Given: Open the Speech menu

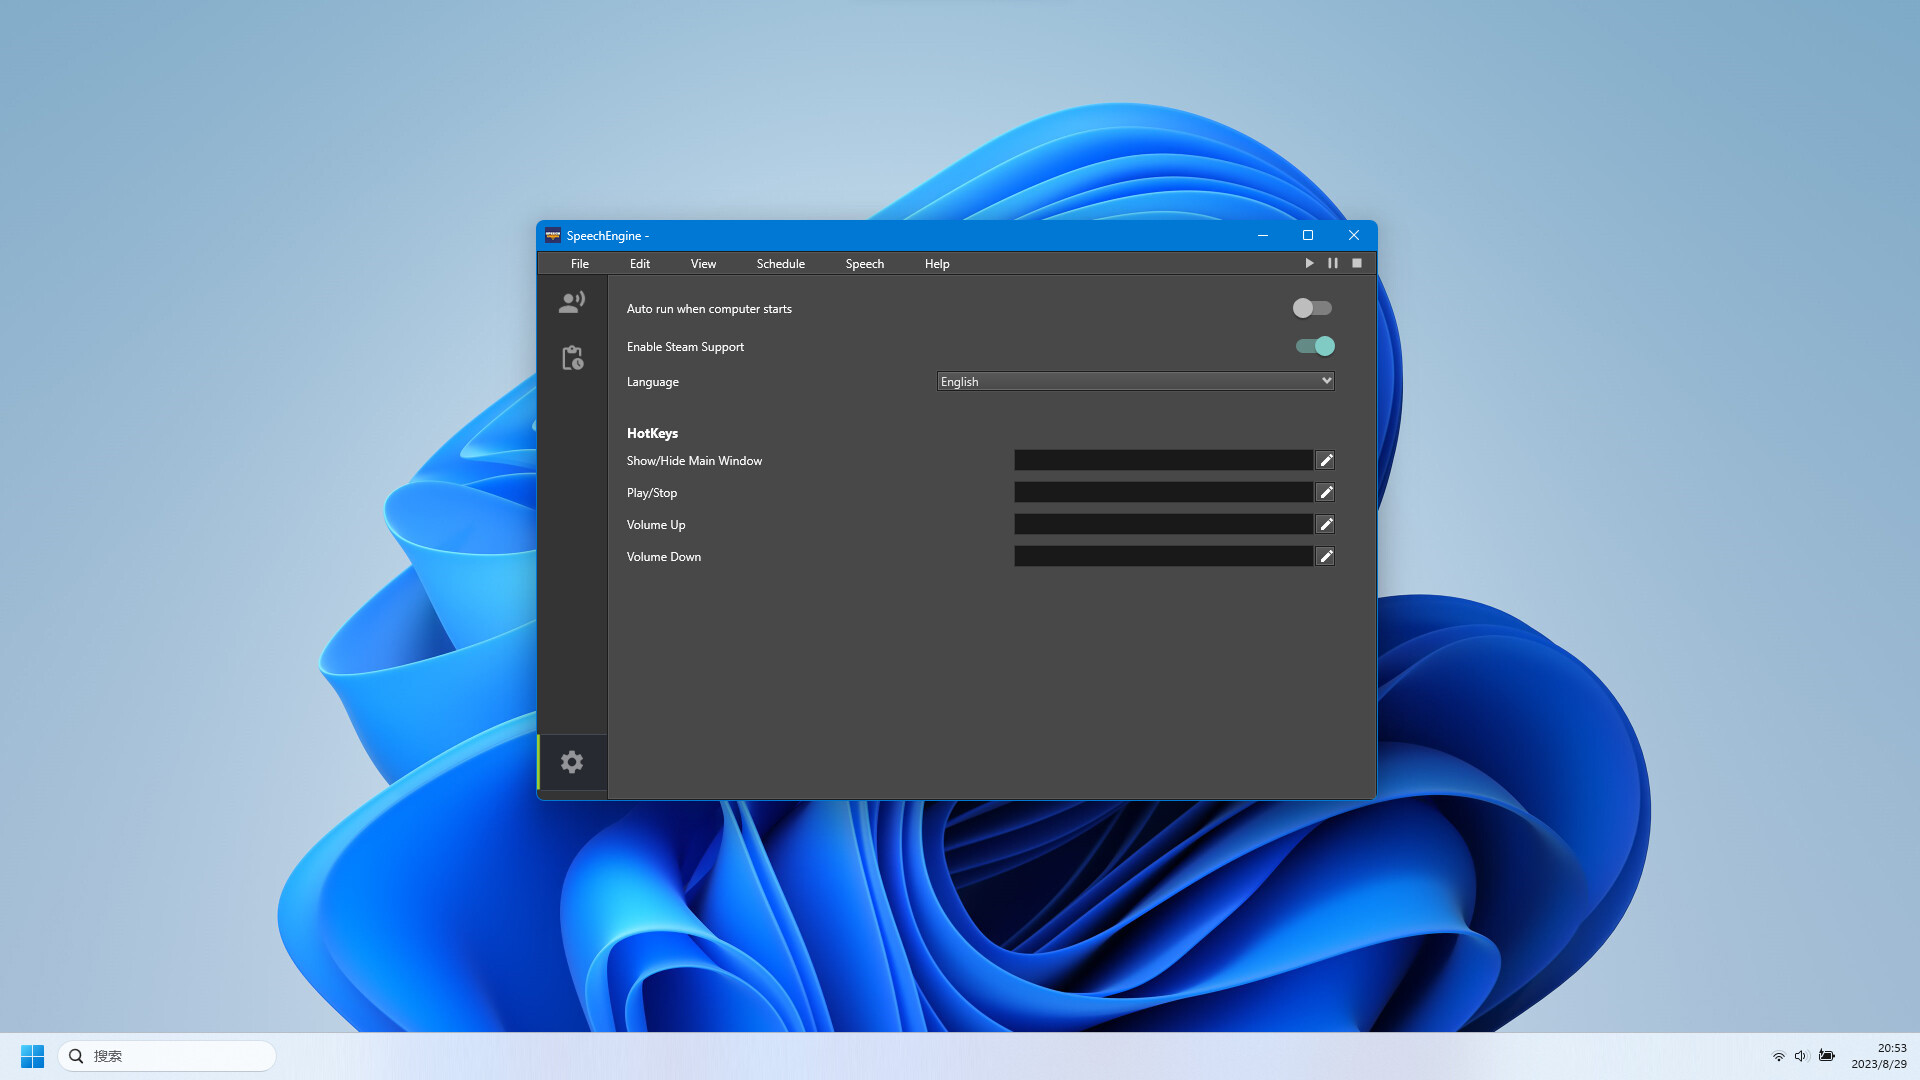Looking at the screenshot, I should pyautogui.click(x=864, y=263).
